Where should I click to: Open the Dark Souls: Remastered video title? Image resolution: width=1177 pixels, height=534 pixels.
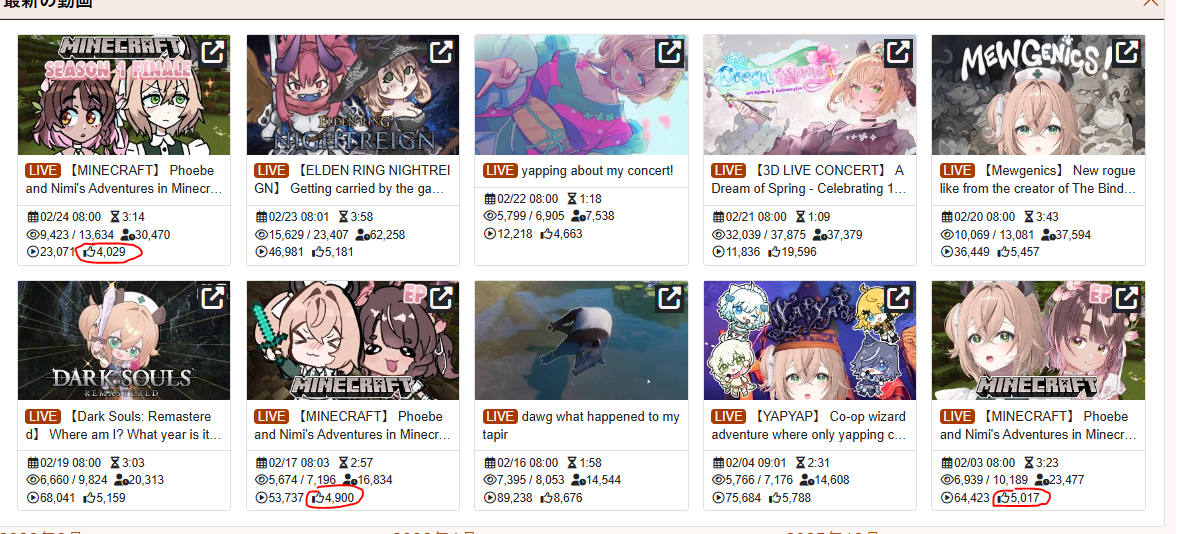pyautogui.click(x=124, y=425)
